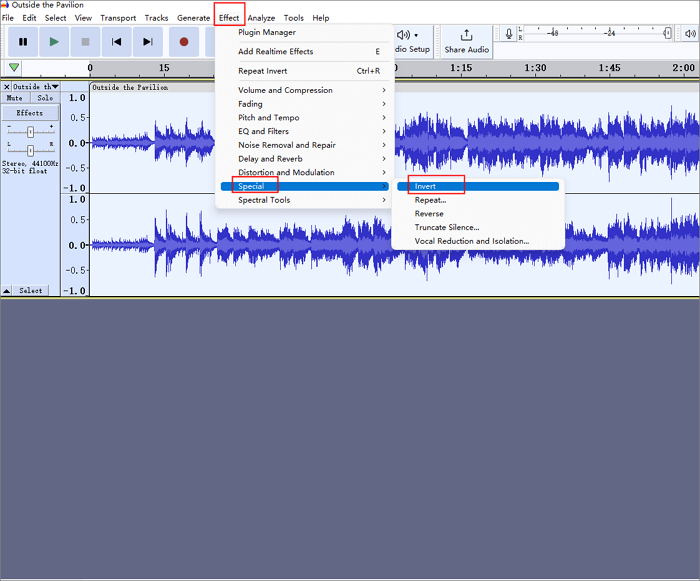Open the track Effects panel
Viewport: 700px width, 581px height.
(30, 113)
